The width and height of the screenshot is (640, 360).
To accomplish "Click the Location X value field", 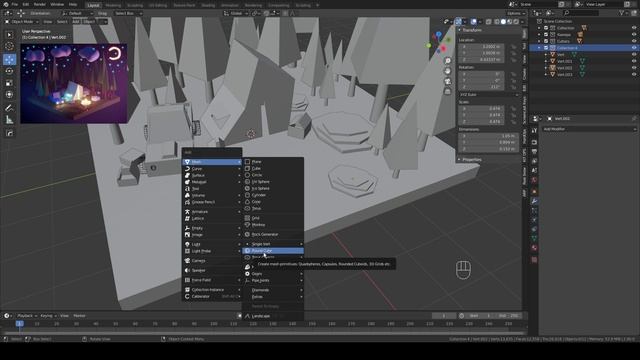I will point(481,47).
